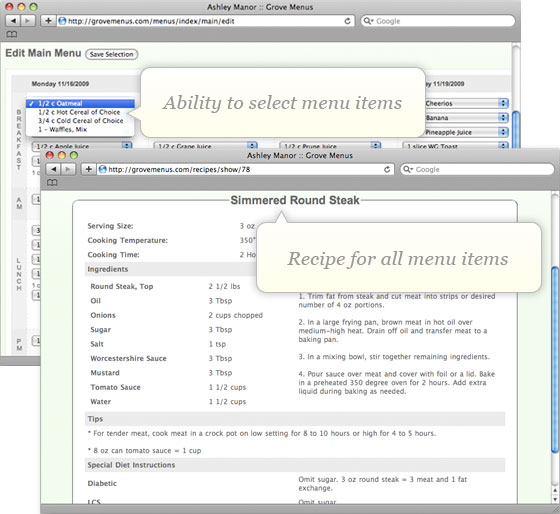Open the Banana dropdown
The width and height of the screenshot is (560, 514).
click(466, 118)
